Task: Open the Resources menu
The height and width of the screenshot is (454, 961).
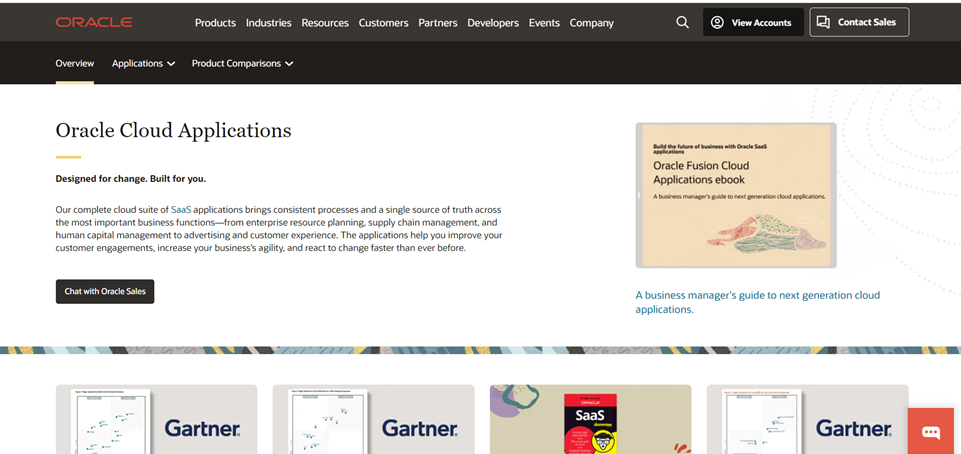Action: point(325,23)
